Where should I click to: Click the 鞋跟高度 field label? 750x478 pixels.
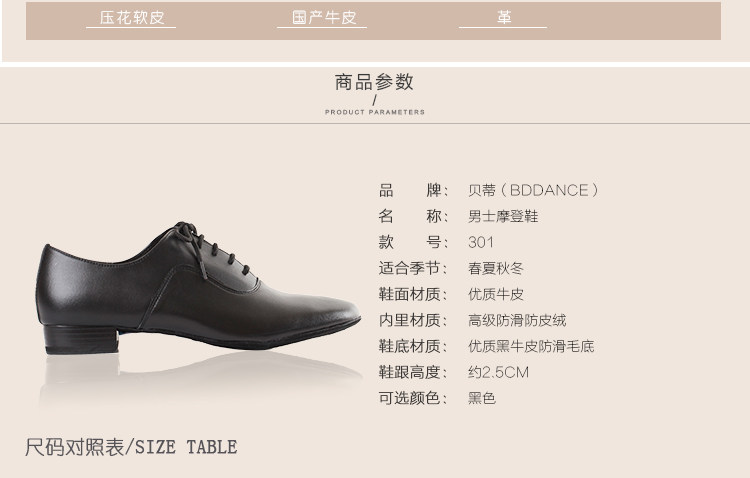(x=413, y=372)
